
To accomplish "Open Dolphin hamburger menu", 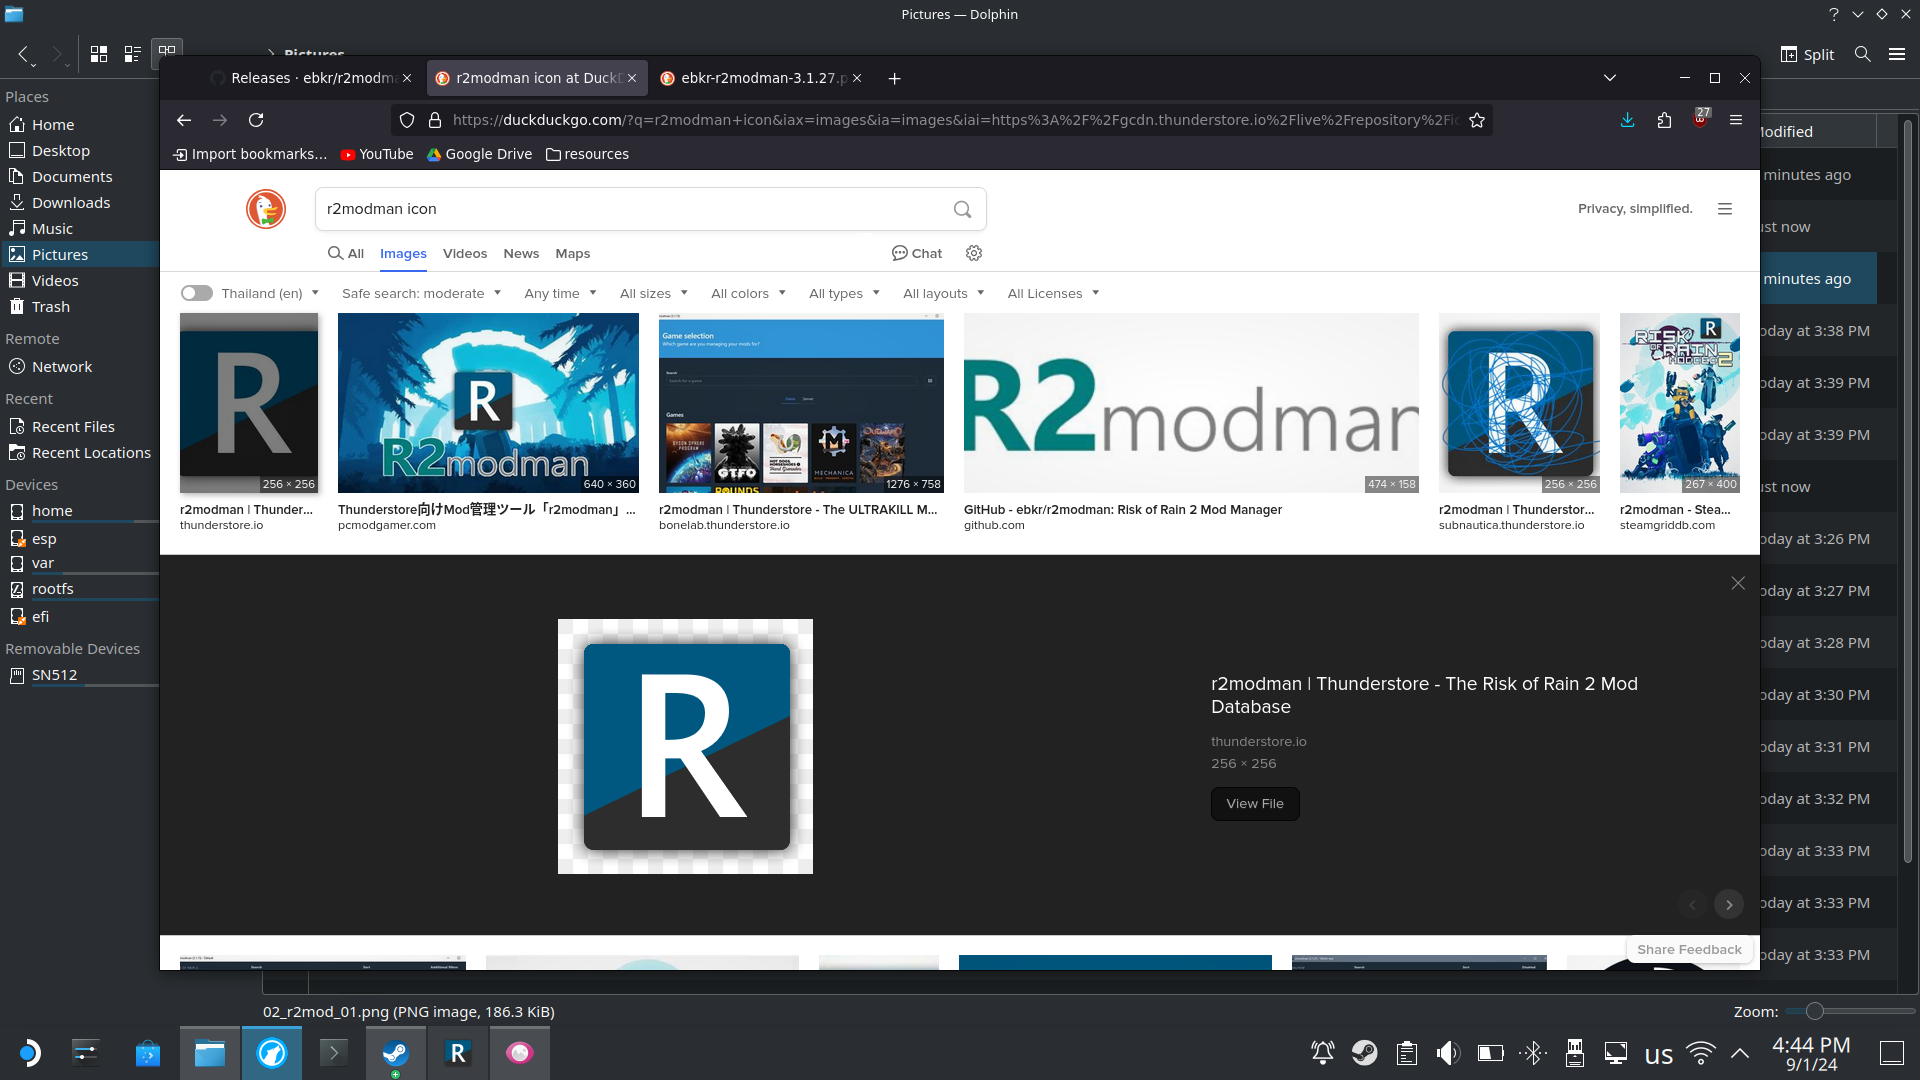I will pyautogui.click(x=1897, y=54).
